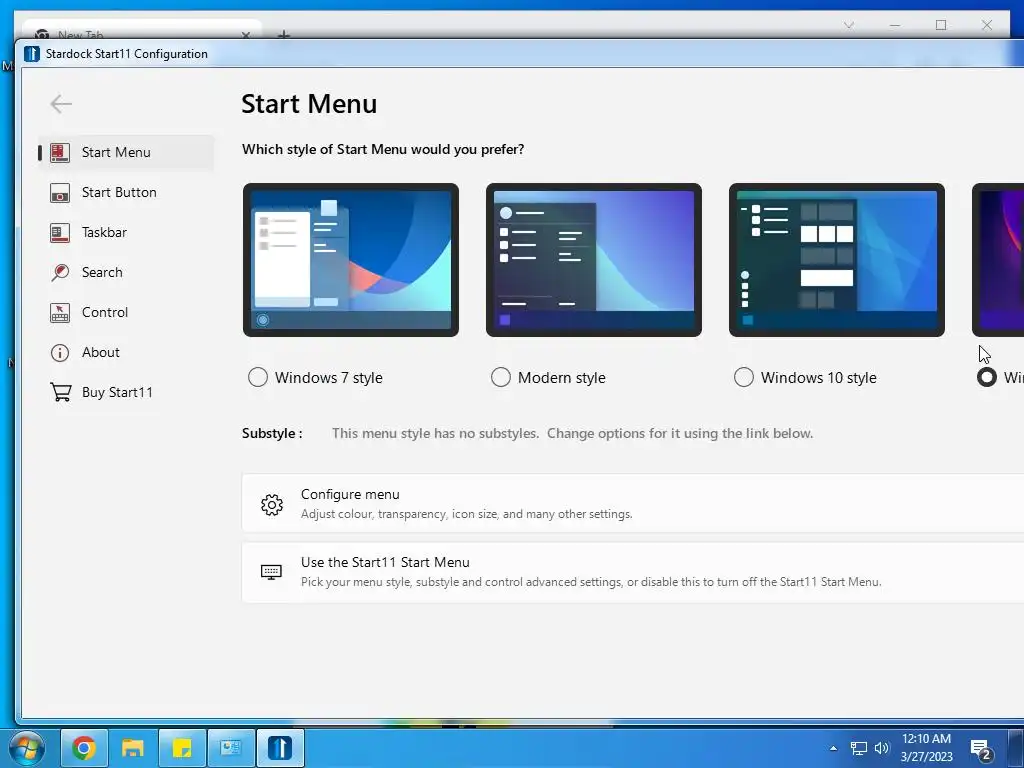Click the new tab plus button in Chrome
This screenshot has width=1024, height=768.
coord(283,35)
